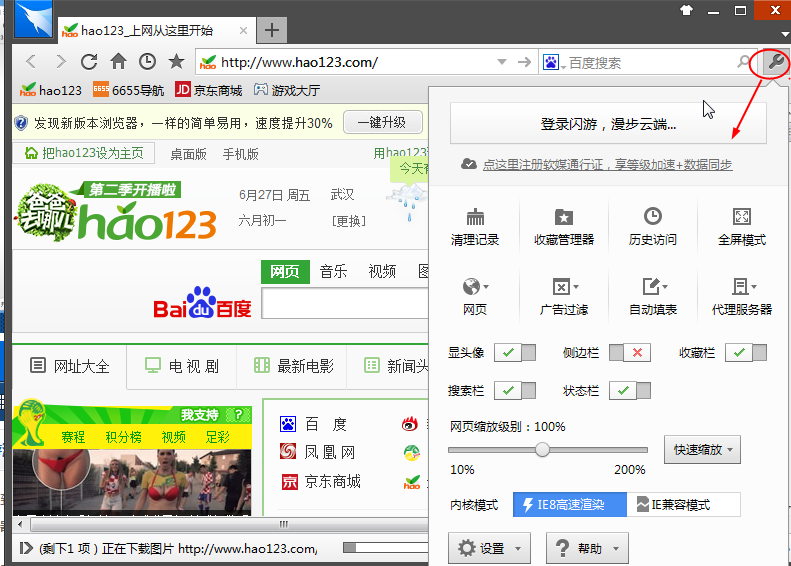Open 历史访问 history panel

(653, 227)
